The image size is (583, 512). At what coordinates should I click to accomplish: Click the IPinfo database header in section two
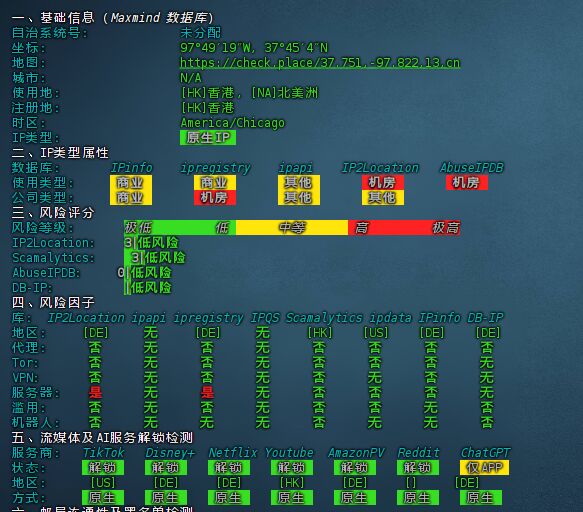coord(132,168)
